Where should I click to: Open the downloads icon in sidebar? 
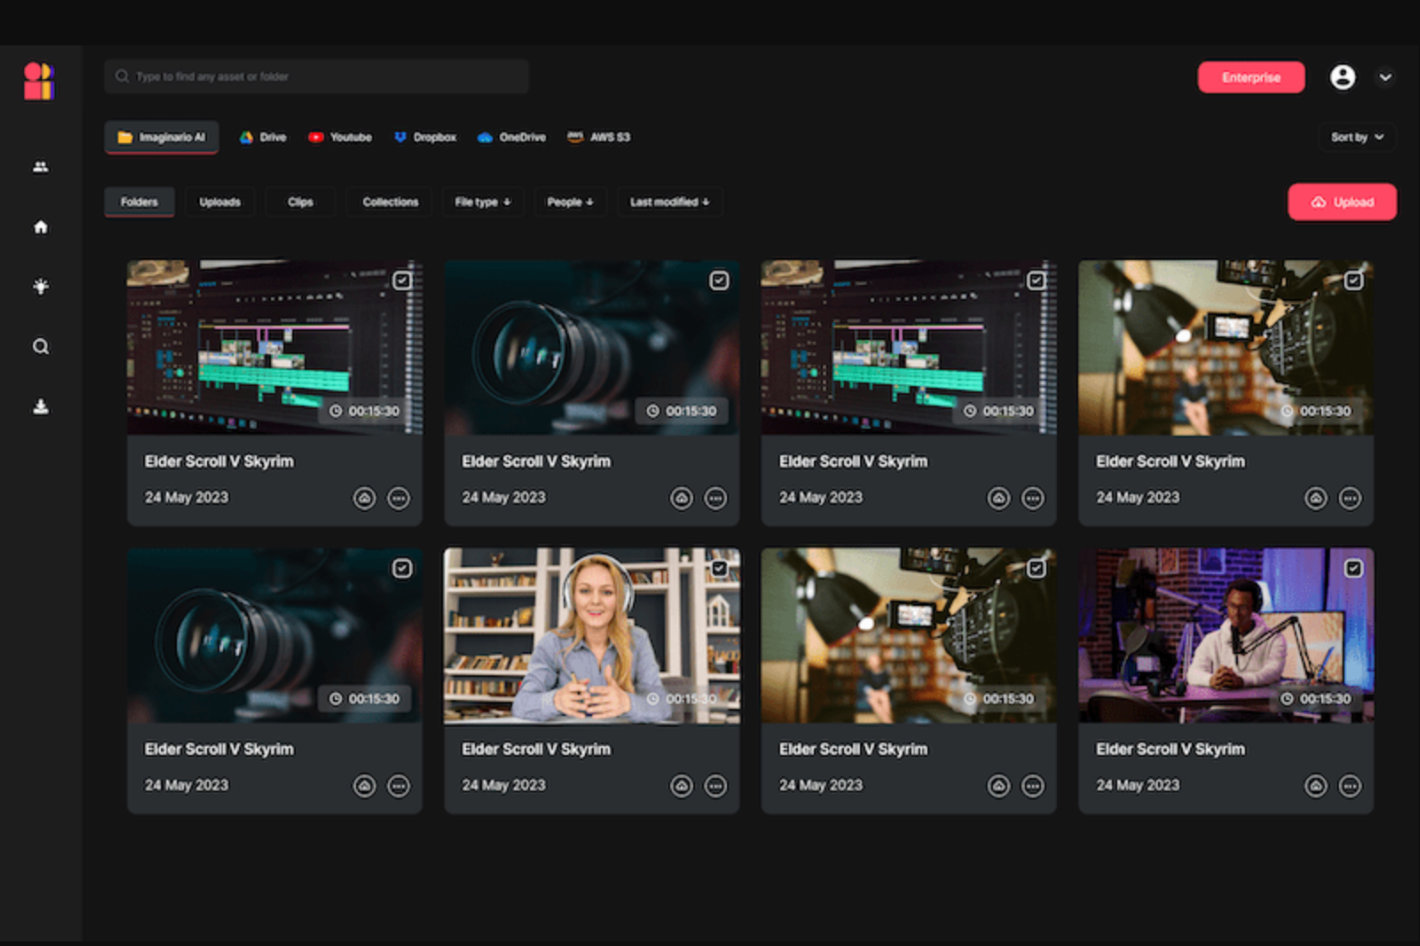click(x=40, y=406)
